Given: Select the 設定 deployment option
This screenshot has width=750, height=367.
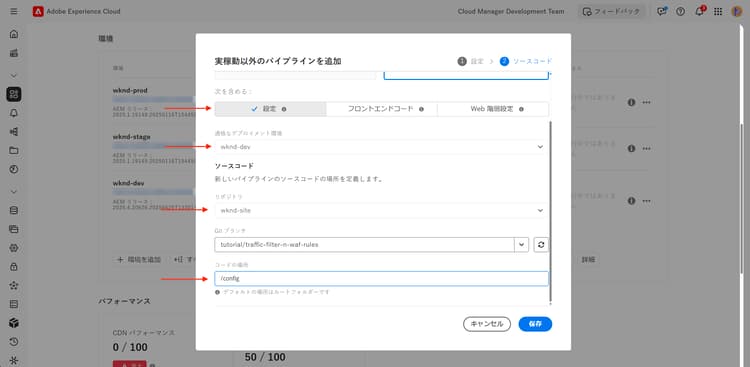Looking at the screenshot, I should (270, 109).
